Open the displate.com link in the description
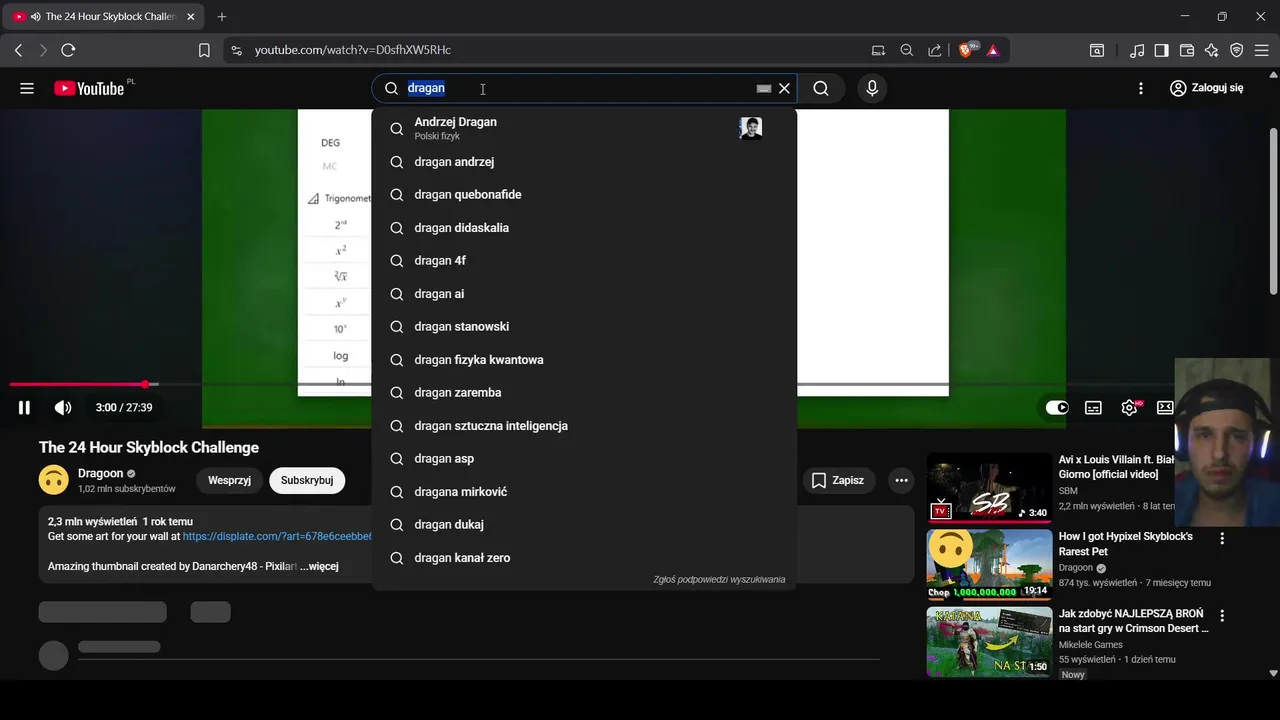This screenshot has width=1280, height=720. [x=278, y=537]
